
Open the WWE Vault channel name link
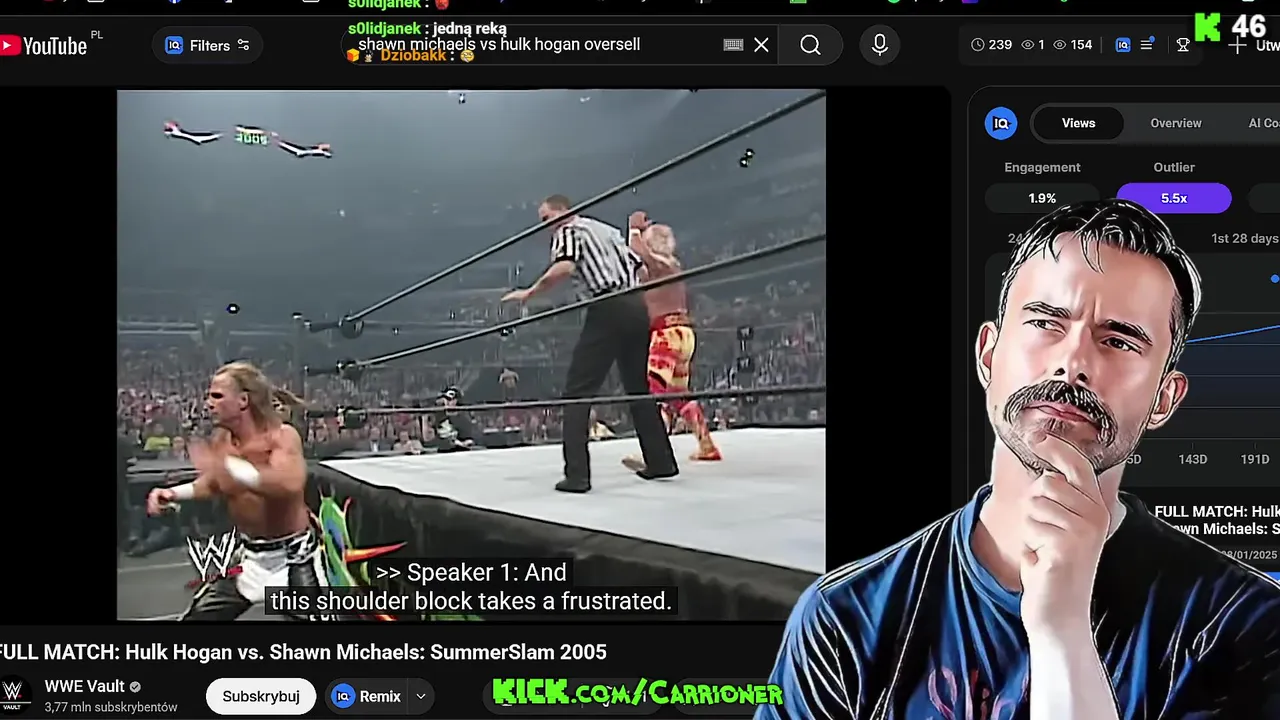[x=85, y=686]
